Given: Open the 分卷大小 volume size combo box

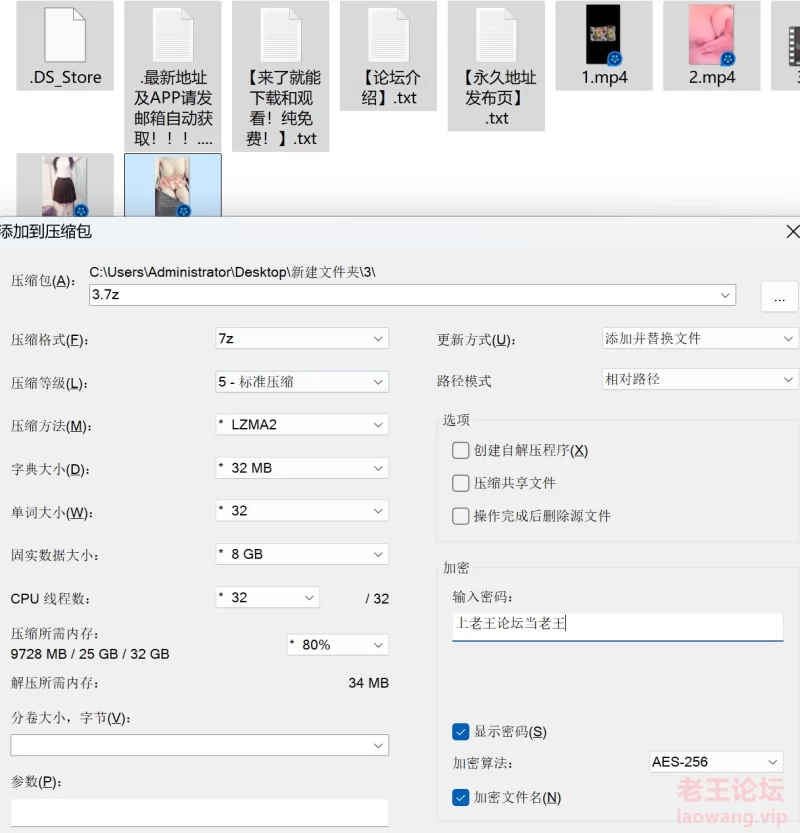Looking at the screenshot, I should [x=199, y=745].
